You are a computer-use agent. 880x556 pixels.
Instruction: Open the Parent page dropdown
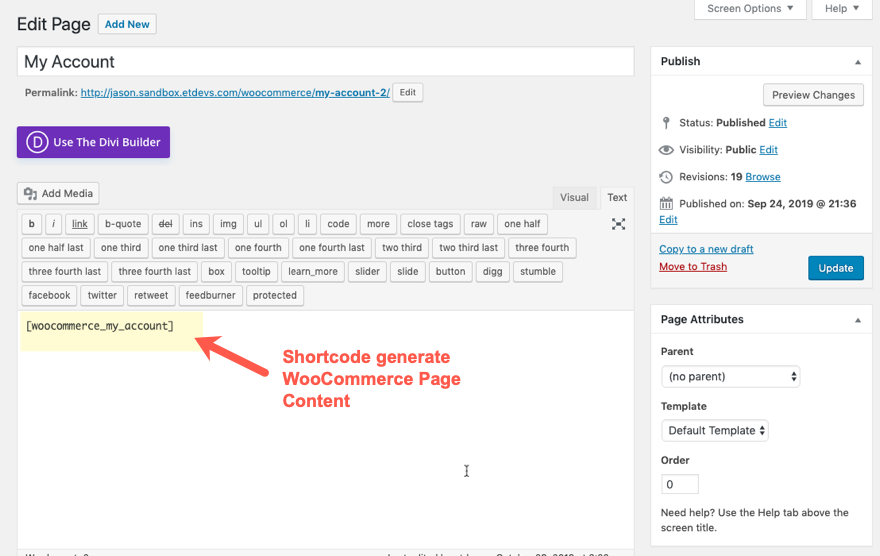click(x=730, y=377)
